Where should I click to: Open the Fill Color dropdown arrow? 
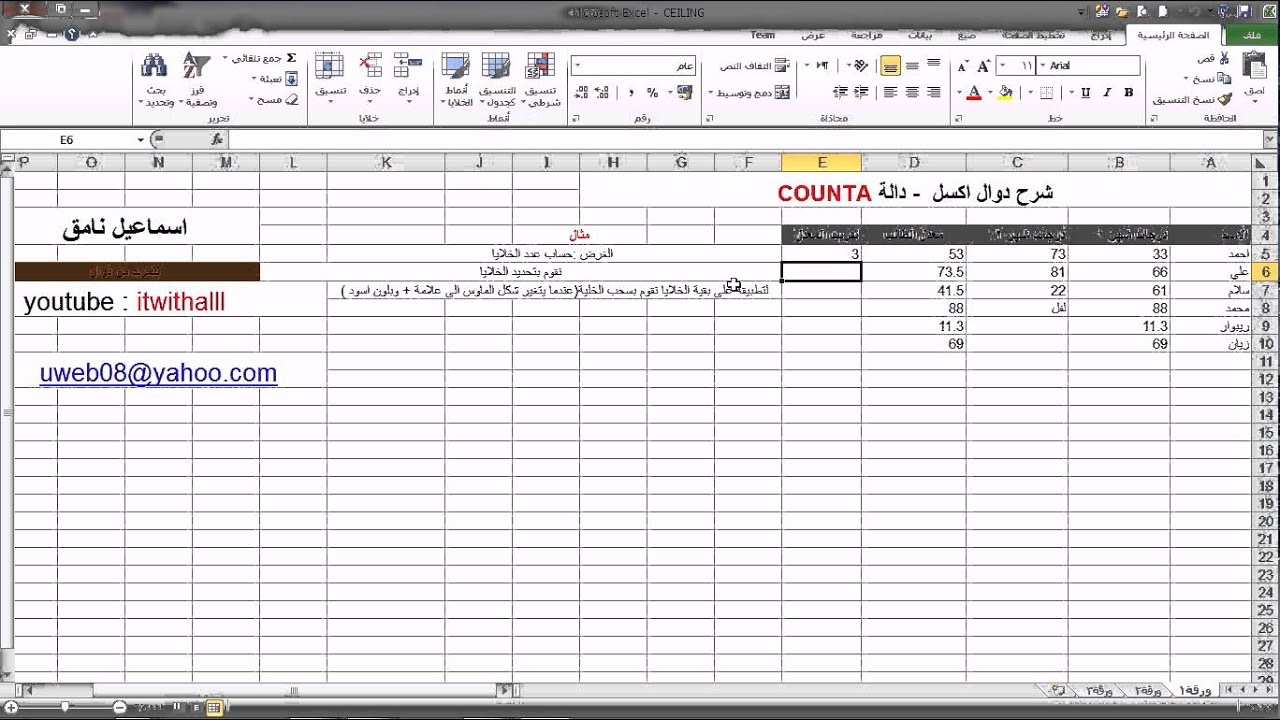pos(992,93)
